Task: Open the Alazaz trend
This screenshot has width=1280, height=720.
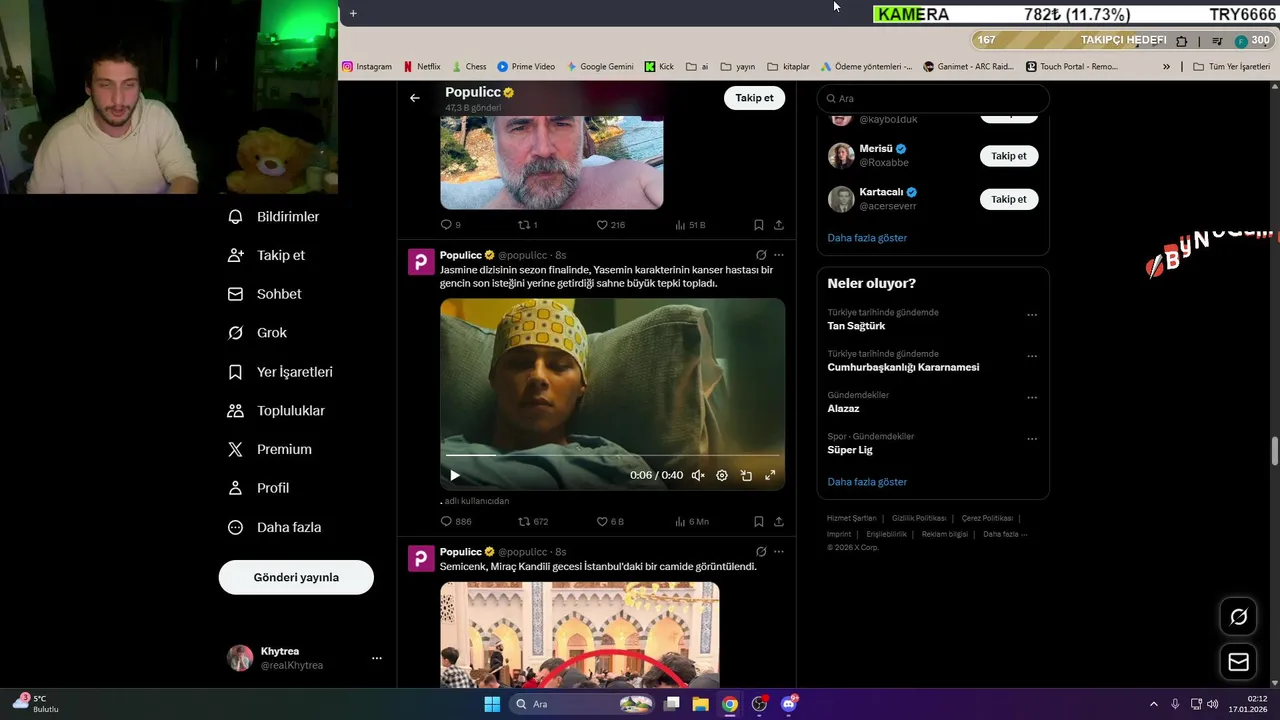Action: click(843, 408)
